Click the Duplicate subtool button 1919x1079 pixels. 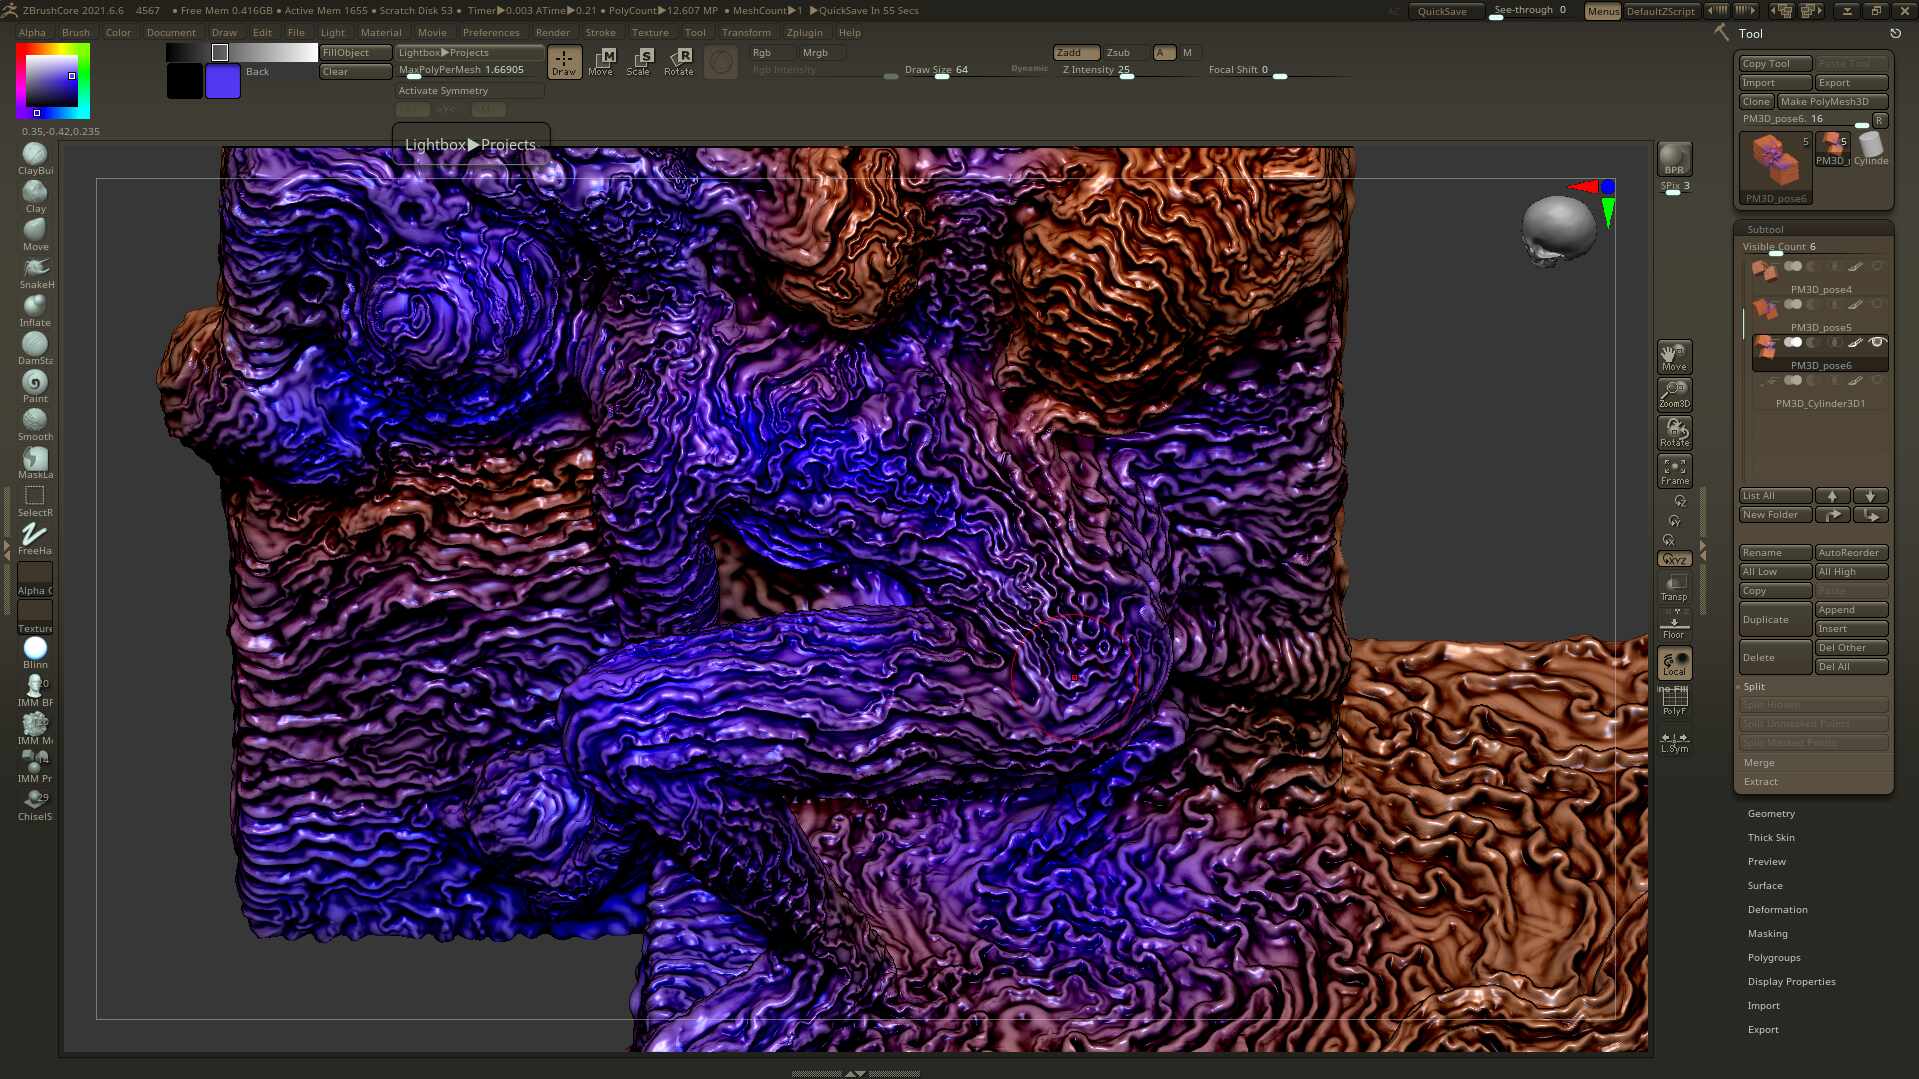pyautogui.click(x=1775, y=619)
